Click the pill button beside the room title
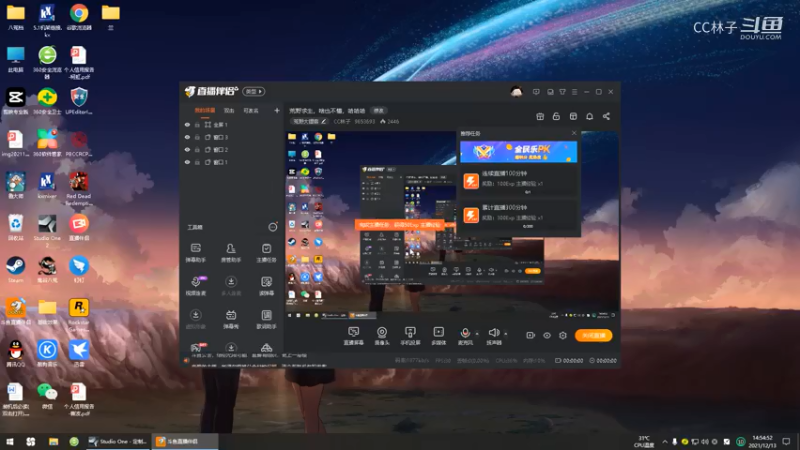This screenshot has width=800, height=450. 378,111
